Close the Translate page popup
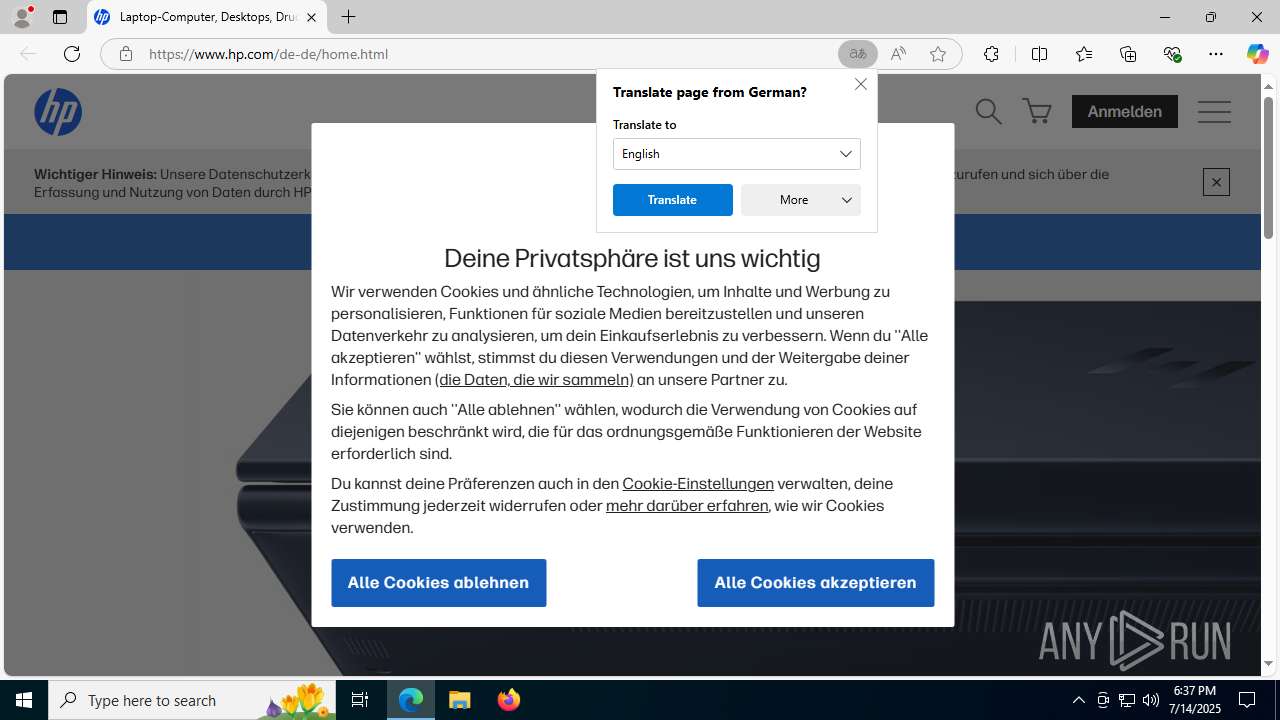 click(x=860, y=84)
